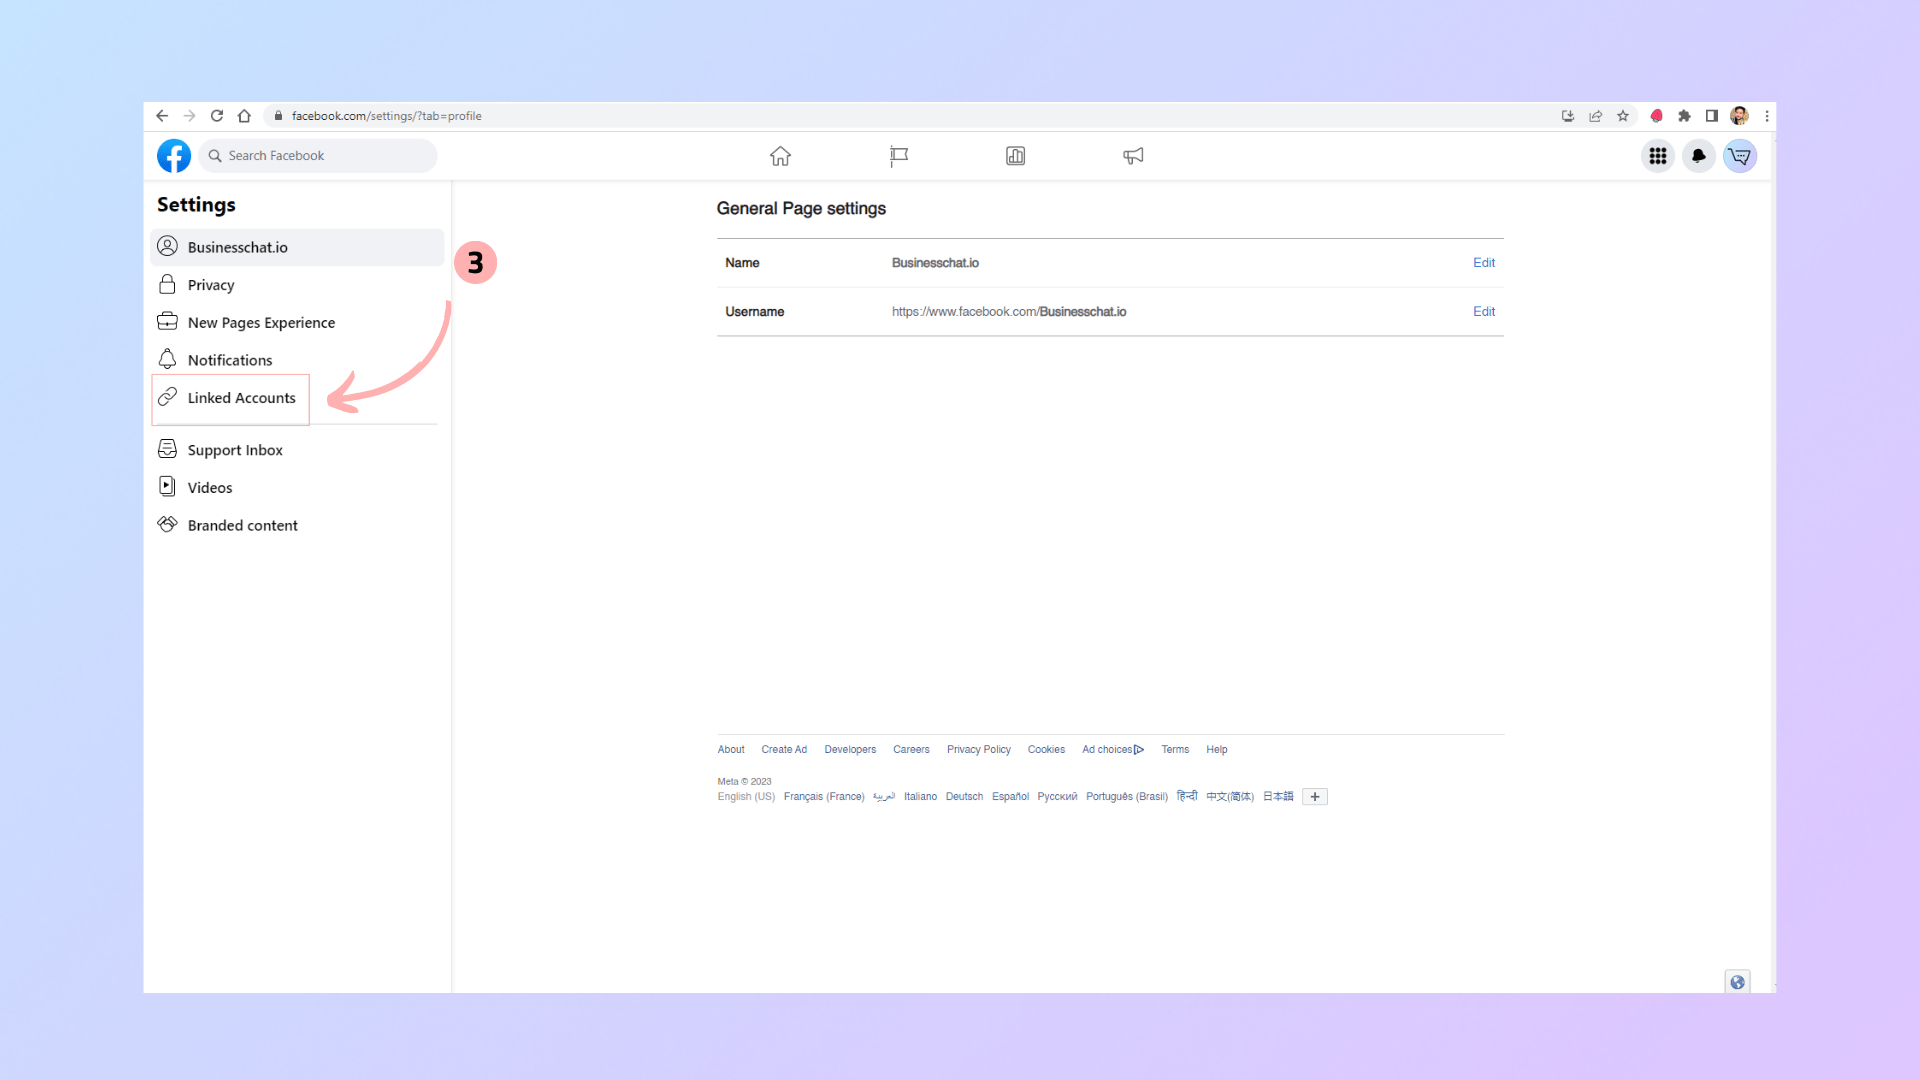Open the browser extensions puzzle icon

[1684, 116]
